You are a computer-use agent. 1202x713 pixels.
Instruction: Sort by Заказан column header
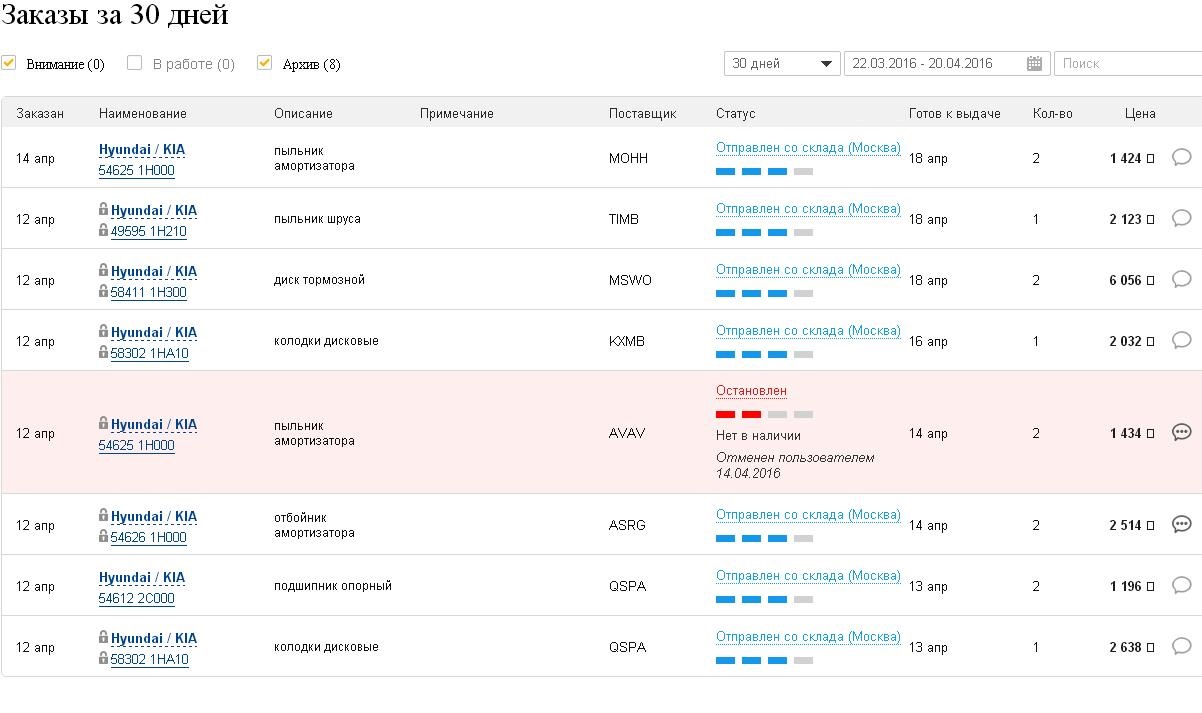point(40,113)
